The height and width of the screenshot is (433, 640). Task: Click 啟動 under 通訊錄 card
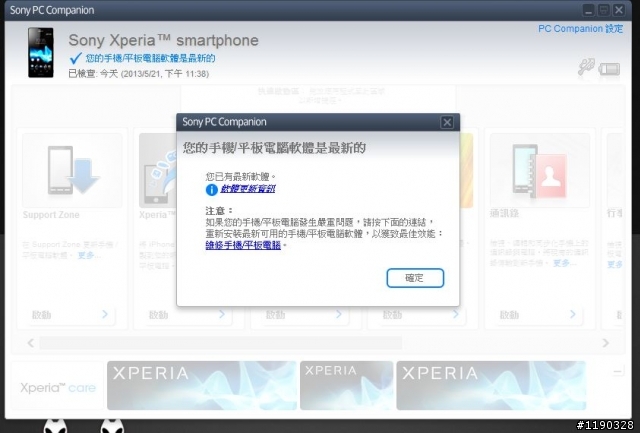[x=537, y=315]
